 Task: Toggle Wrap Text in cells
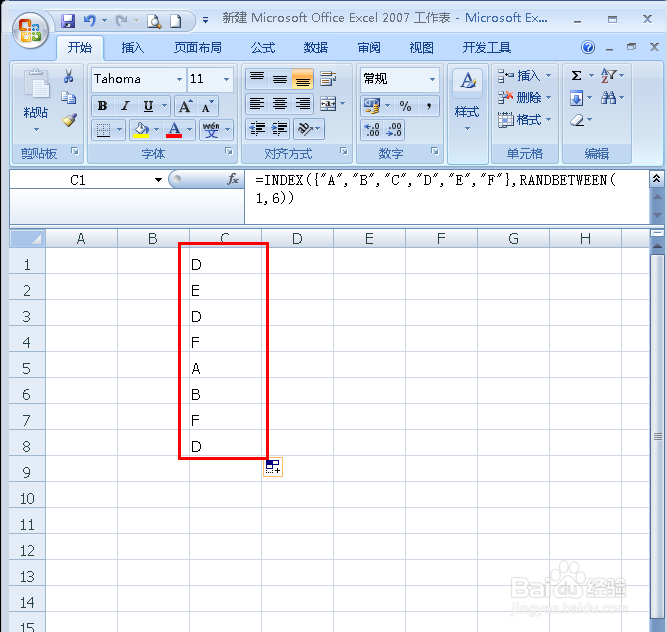328,79
